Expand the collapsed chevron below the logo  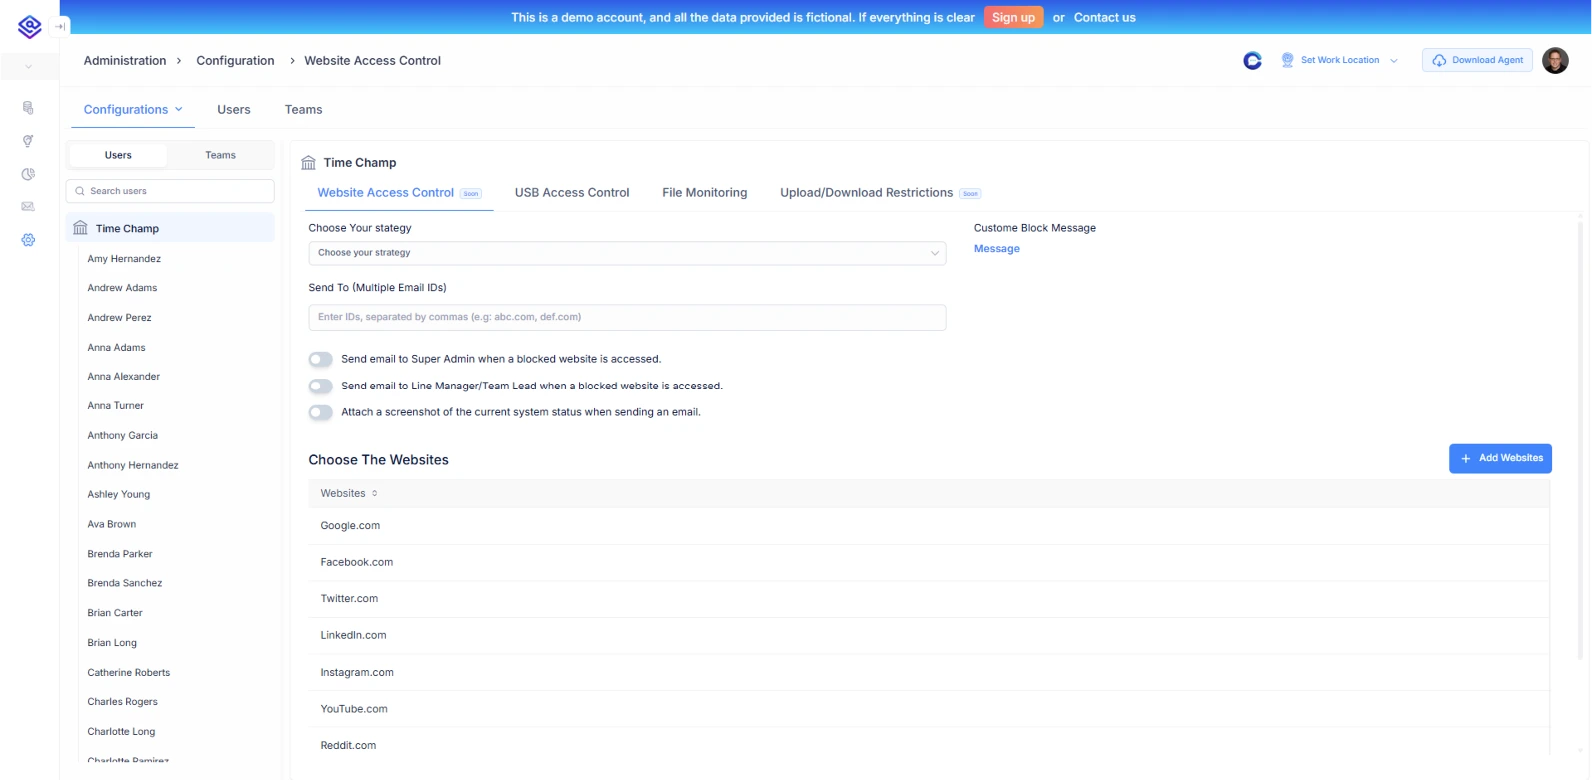coord(28,67)
